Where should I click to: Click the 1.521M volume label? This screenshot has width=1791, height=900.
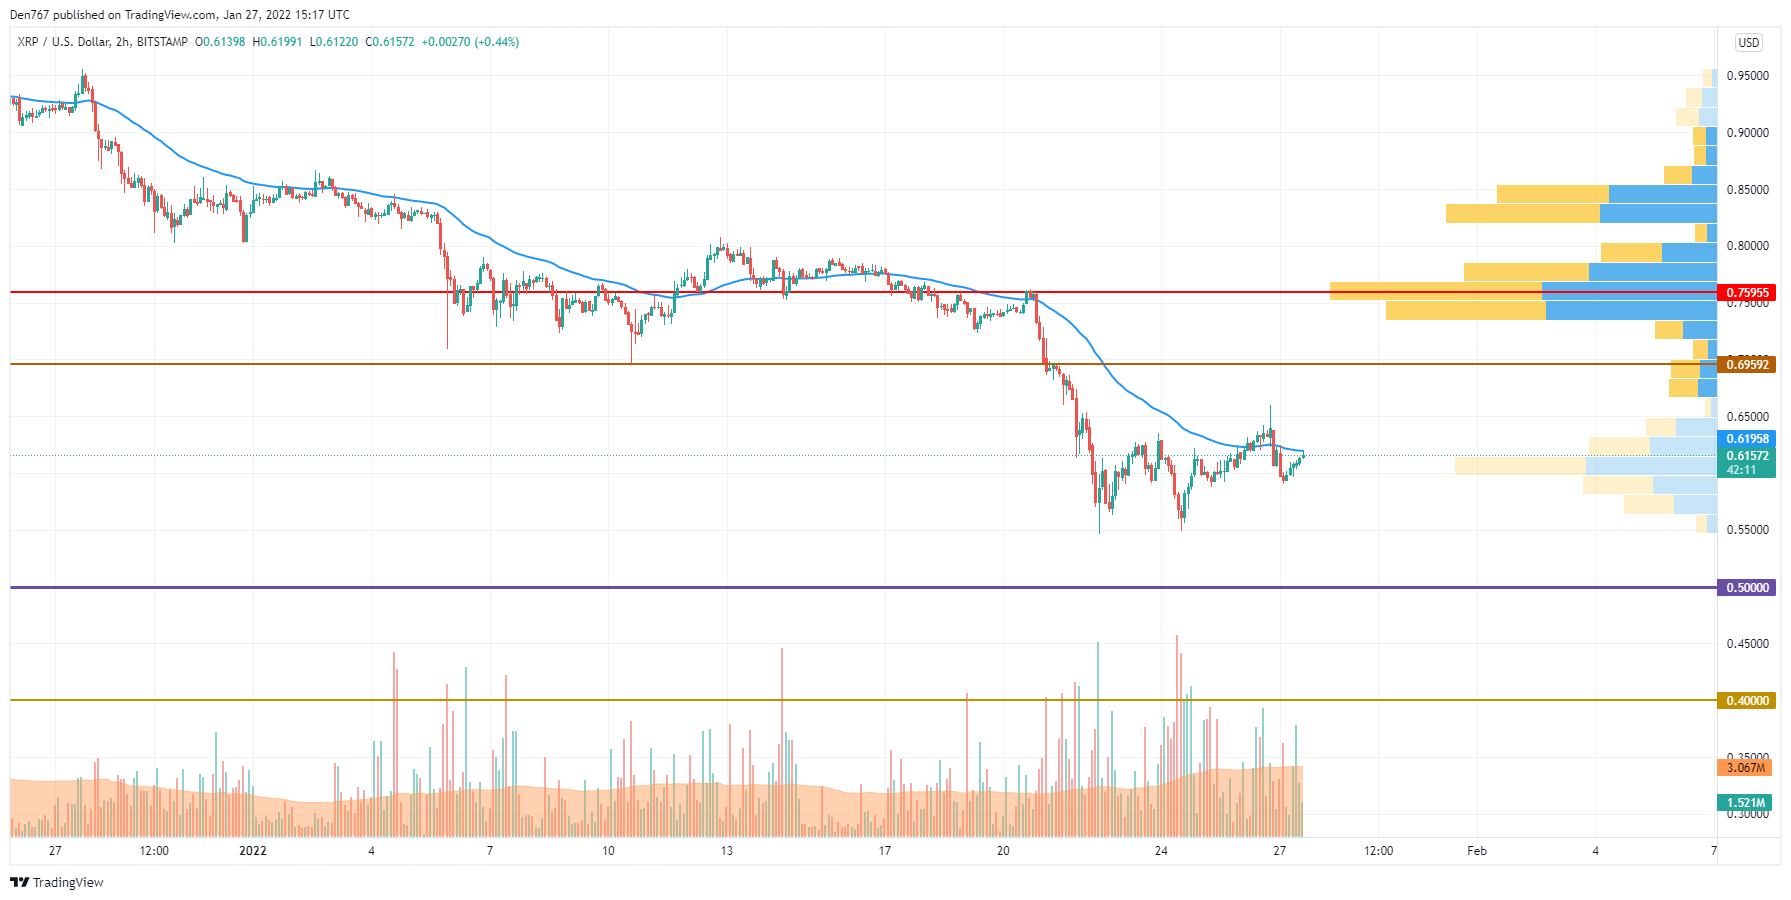click(1744, 802)
